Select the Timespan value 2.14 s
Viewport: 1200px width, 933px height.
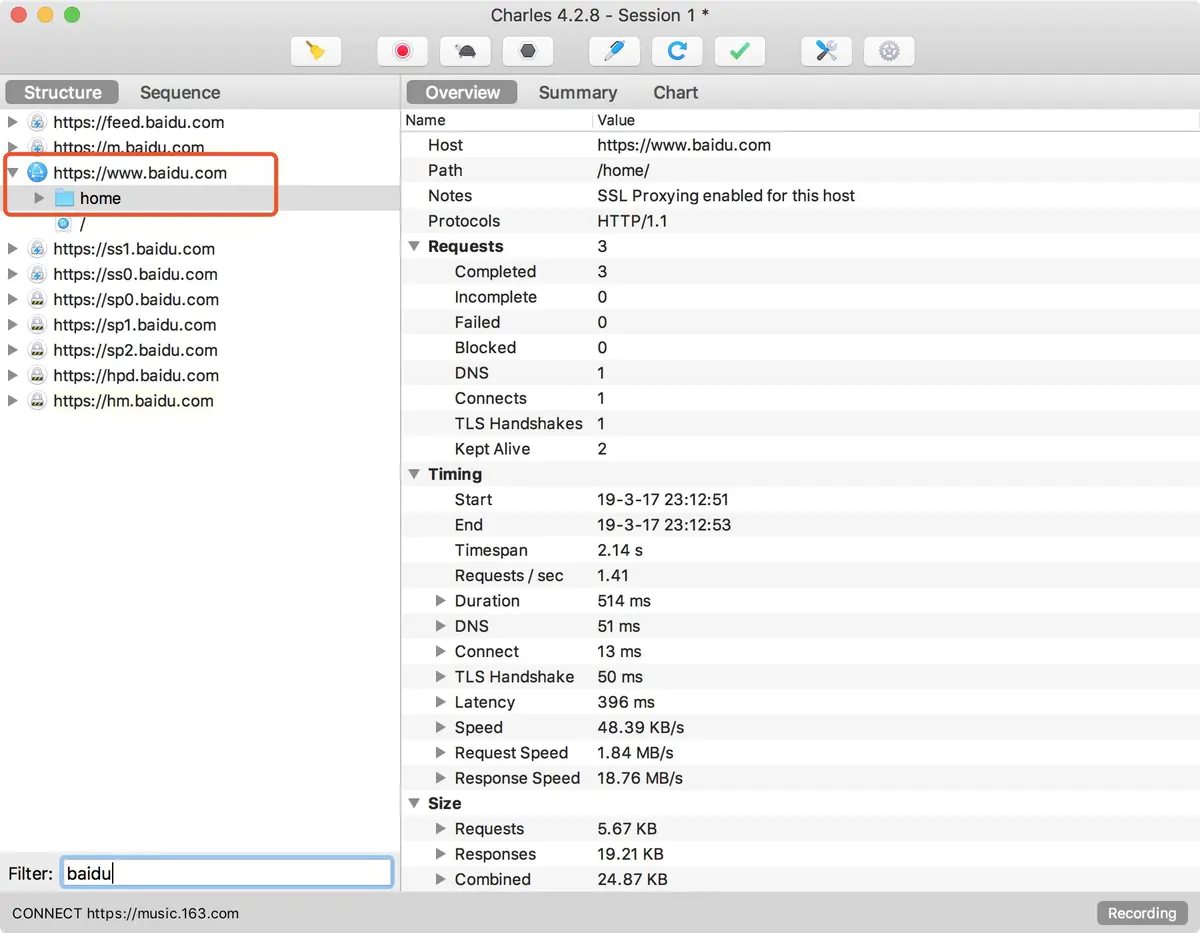pos(620,550)
